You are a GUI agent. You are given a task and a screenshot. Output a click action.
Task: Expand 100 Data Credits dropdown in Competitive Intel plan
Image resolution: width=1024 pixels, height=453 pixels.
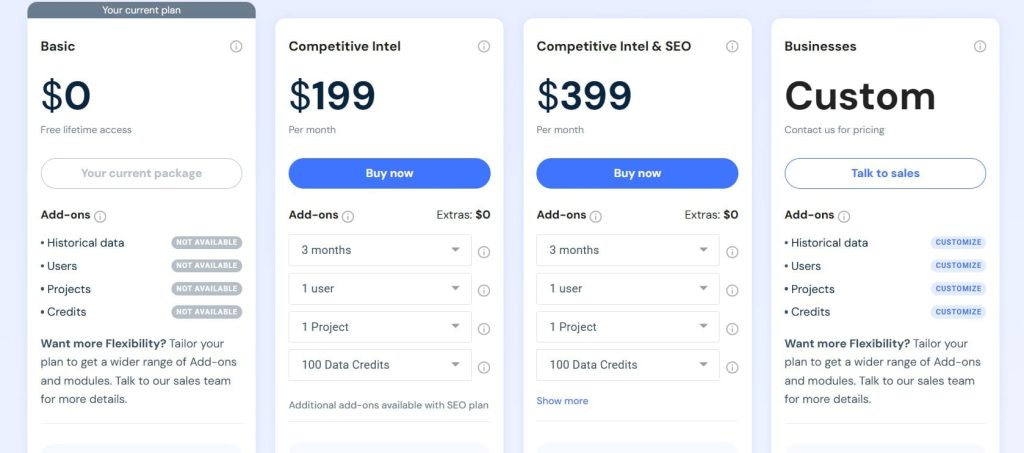(380, 365)
